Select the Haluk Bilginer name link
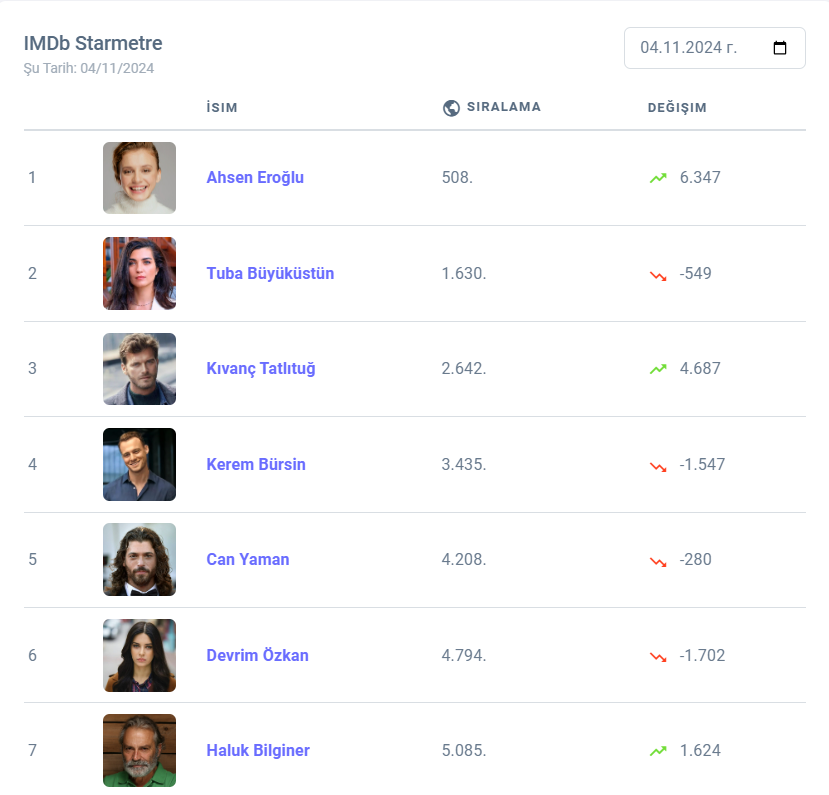829x795 pixels. point(258,751)
